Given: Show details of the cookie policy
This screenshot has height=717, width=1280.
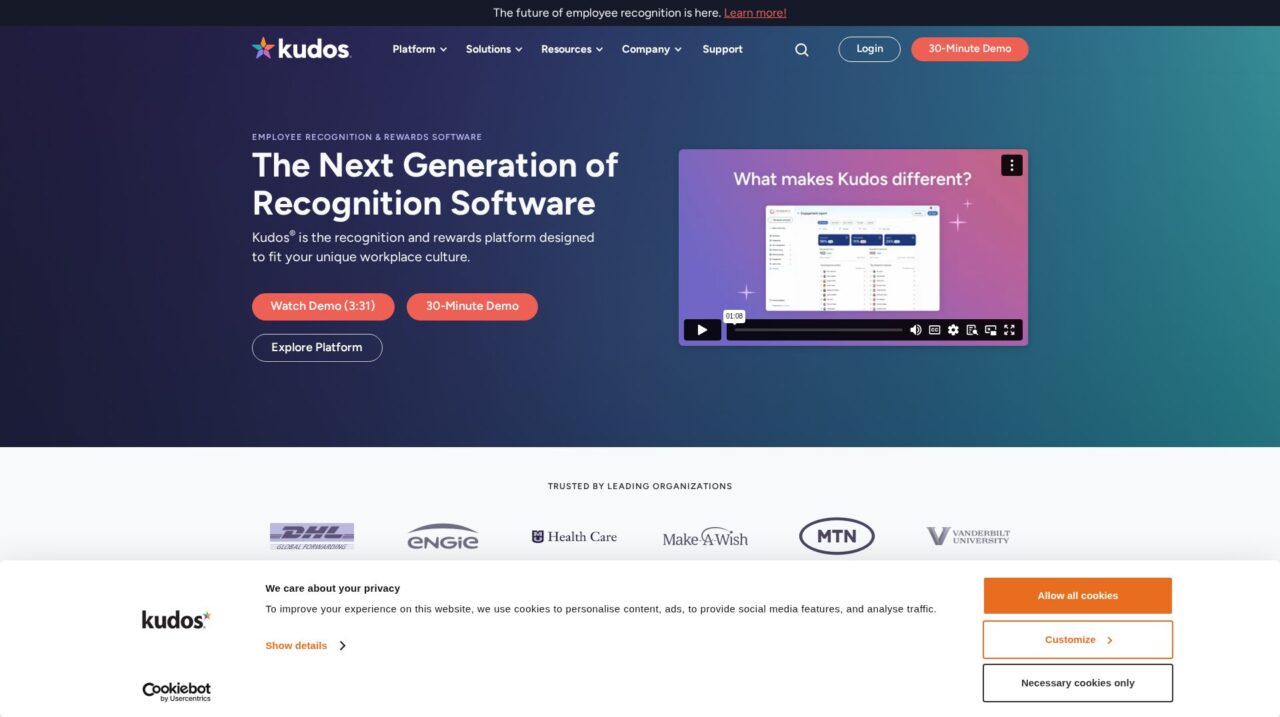Looking at the screenshot, I should [x=296, y=645].
